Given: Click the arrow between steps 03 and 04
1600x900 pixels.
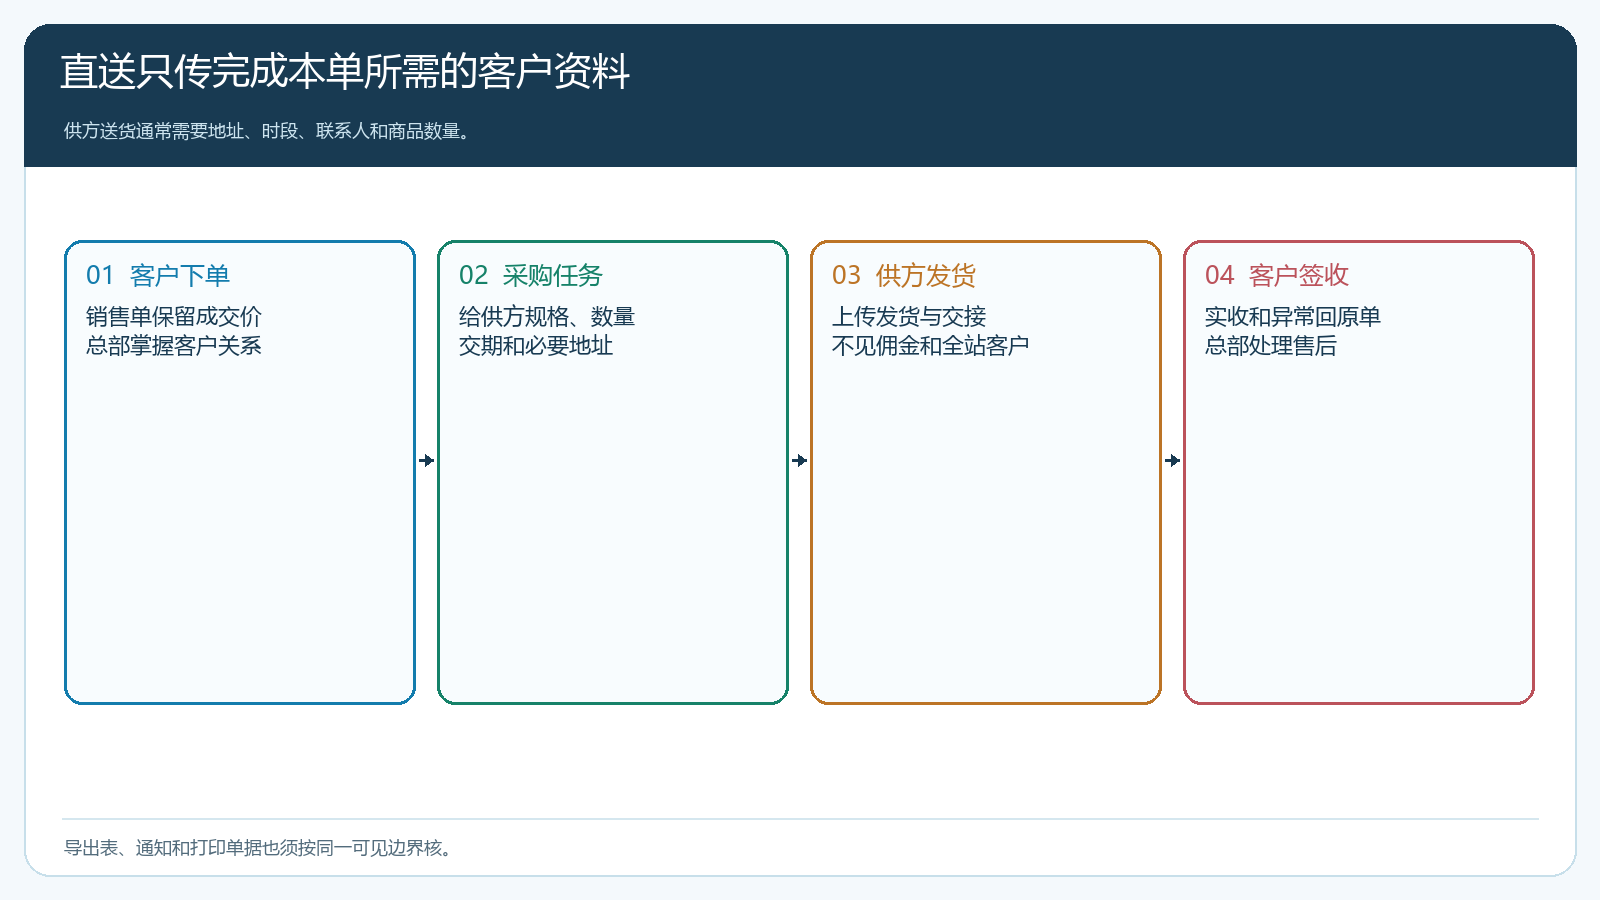Looking at the screenshot, I should coord(1173,460).
